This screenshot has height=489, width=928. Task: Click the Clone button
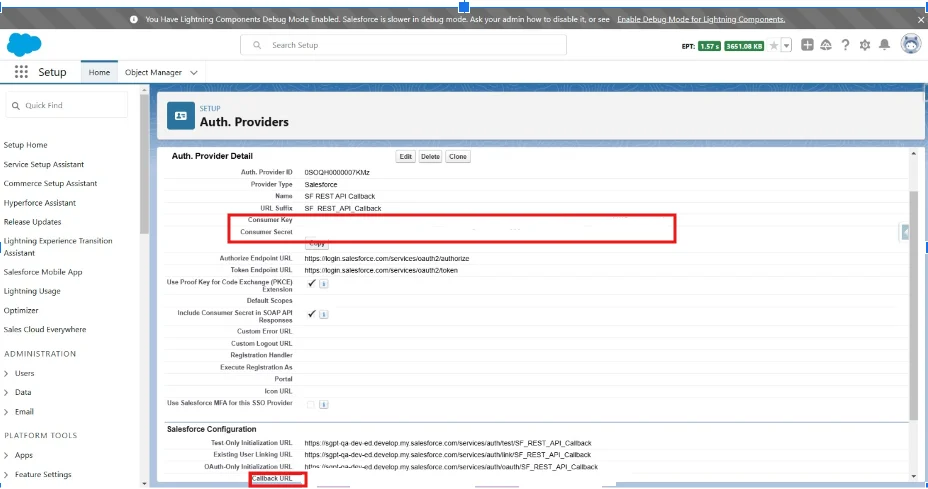[457, 157]
